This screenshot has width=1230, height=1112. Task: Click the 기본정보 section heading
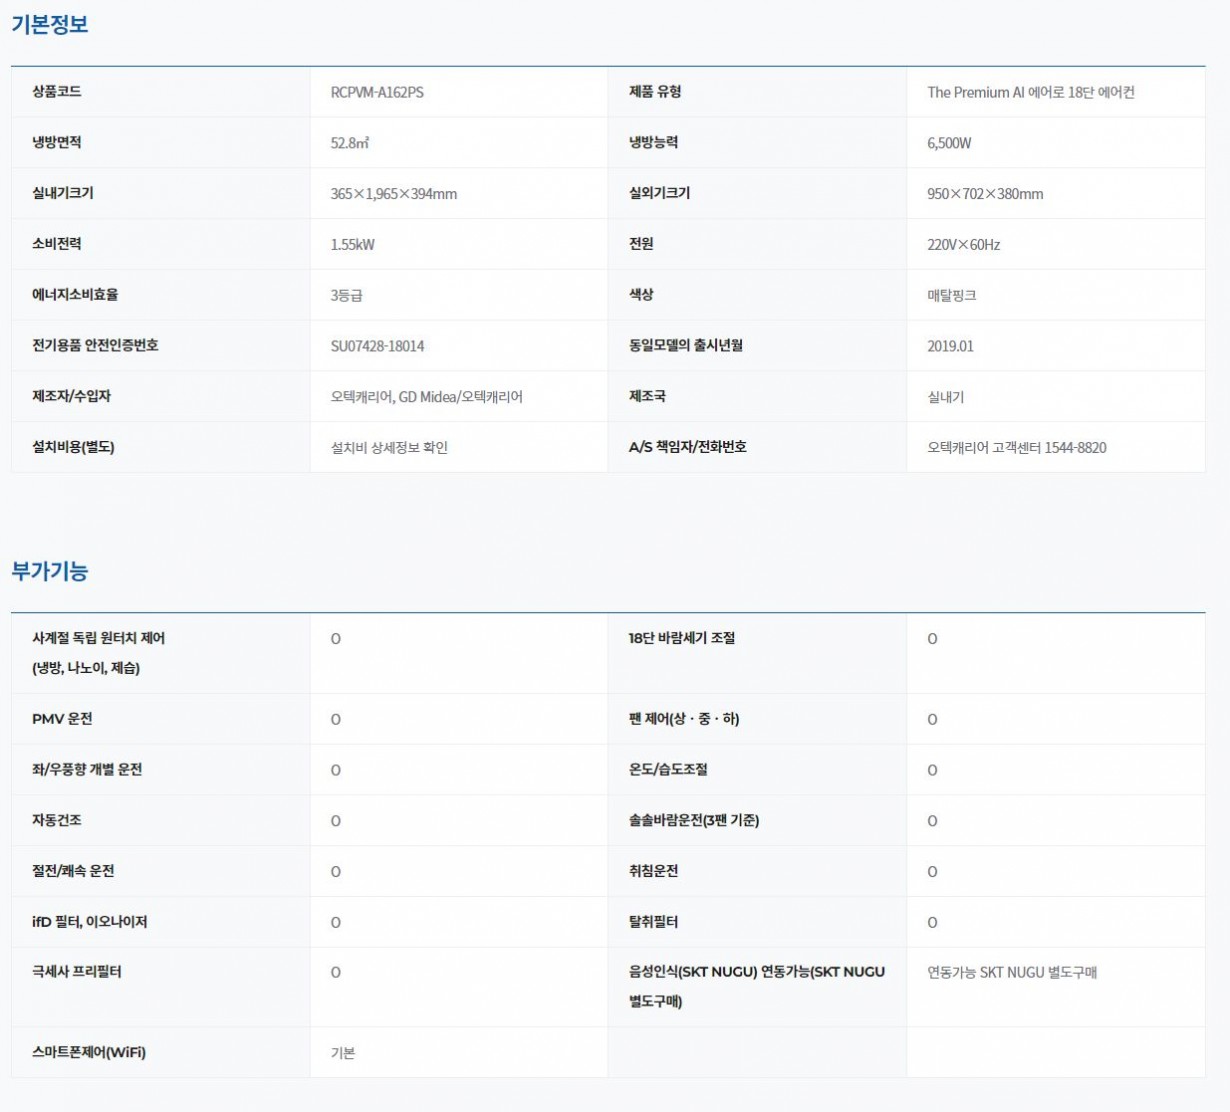50,25
